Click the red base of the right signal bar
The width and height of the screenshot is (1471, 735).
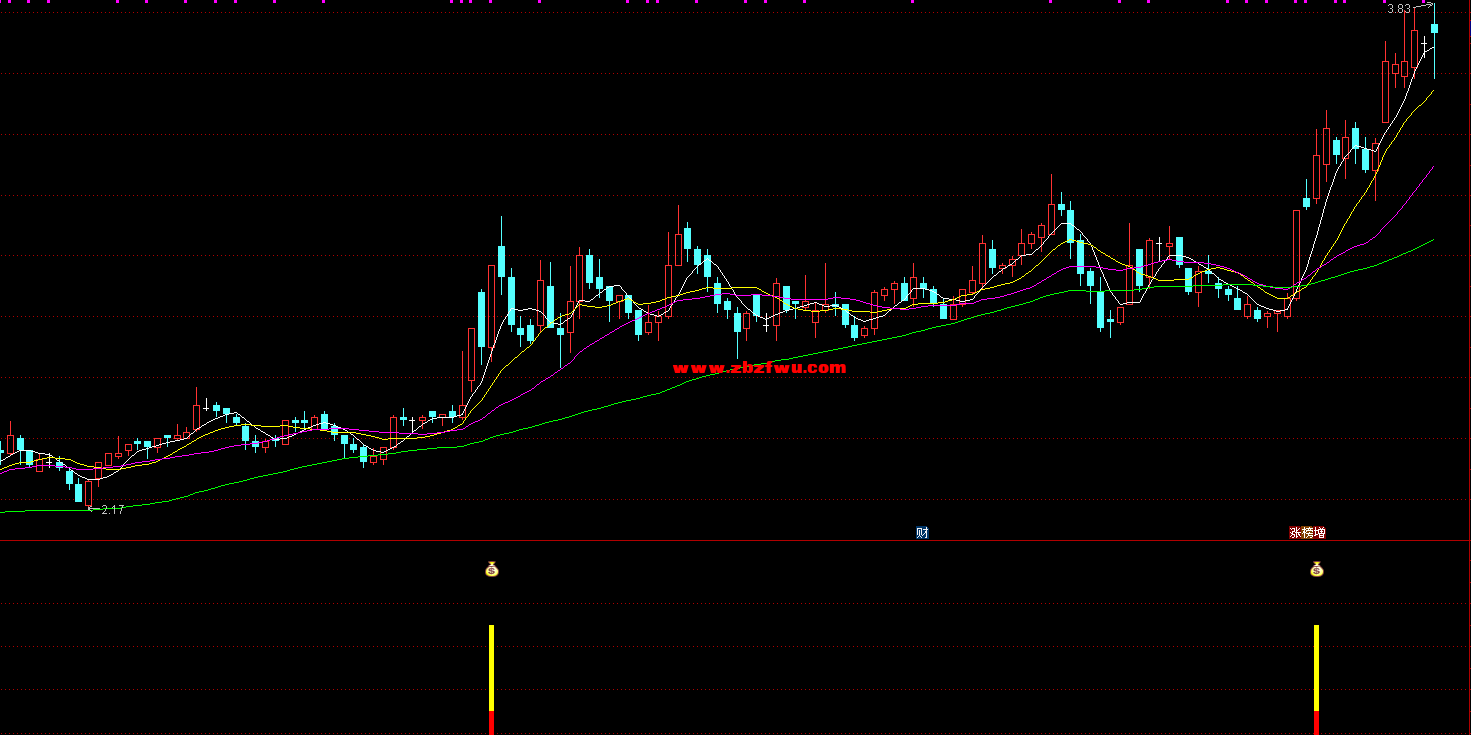tap(1316, 724)
